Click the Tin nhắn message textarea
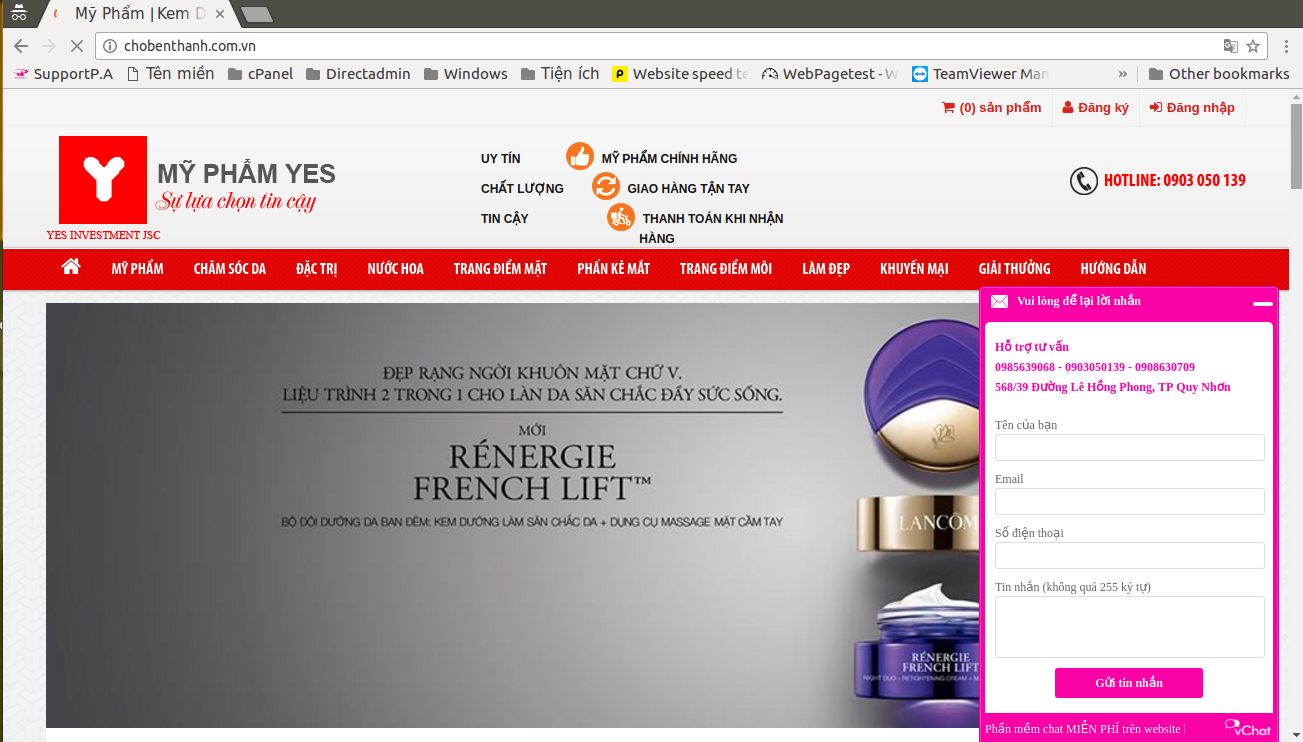Image resolution: width=1303 pixels, height=742 pixels. point(1130,627)
